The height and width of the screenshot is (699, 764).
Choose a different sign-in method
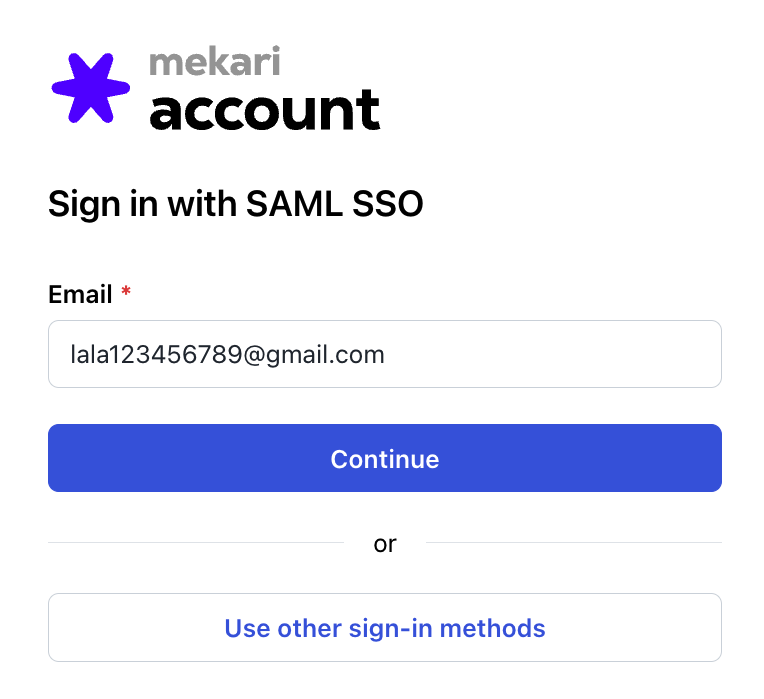pyautogui.click(x=385, y=628)
